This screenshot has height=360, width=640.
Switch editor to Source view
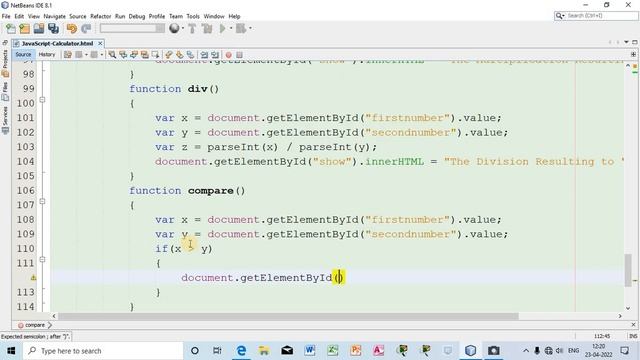tap(23, 54)
